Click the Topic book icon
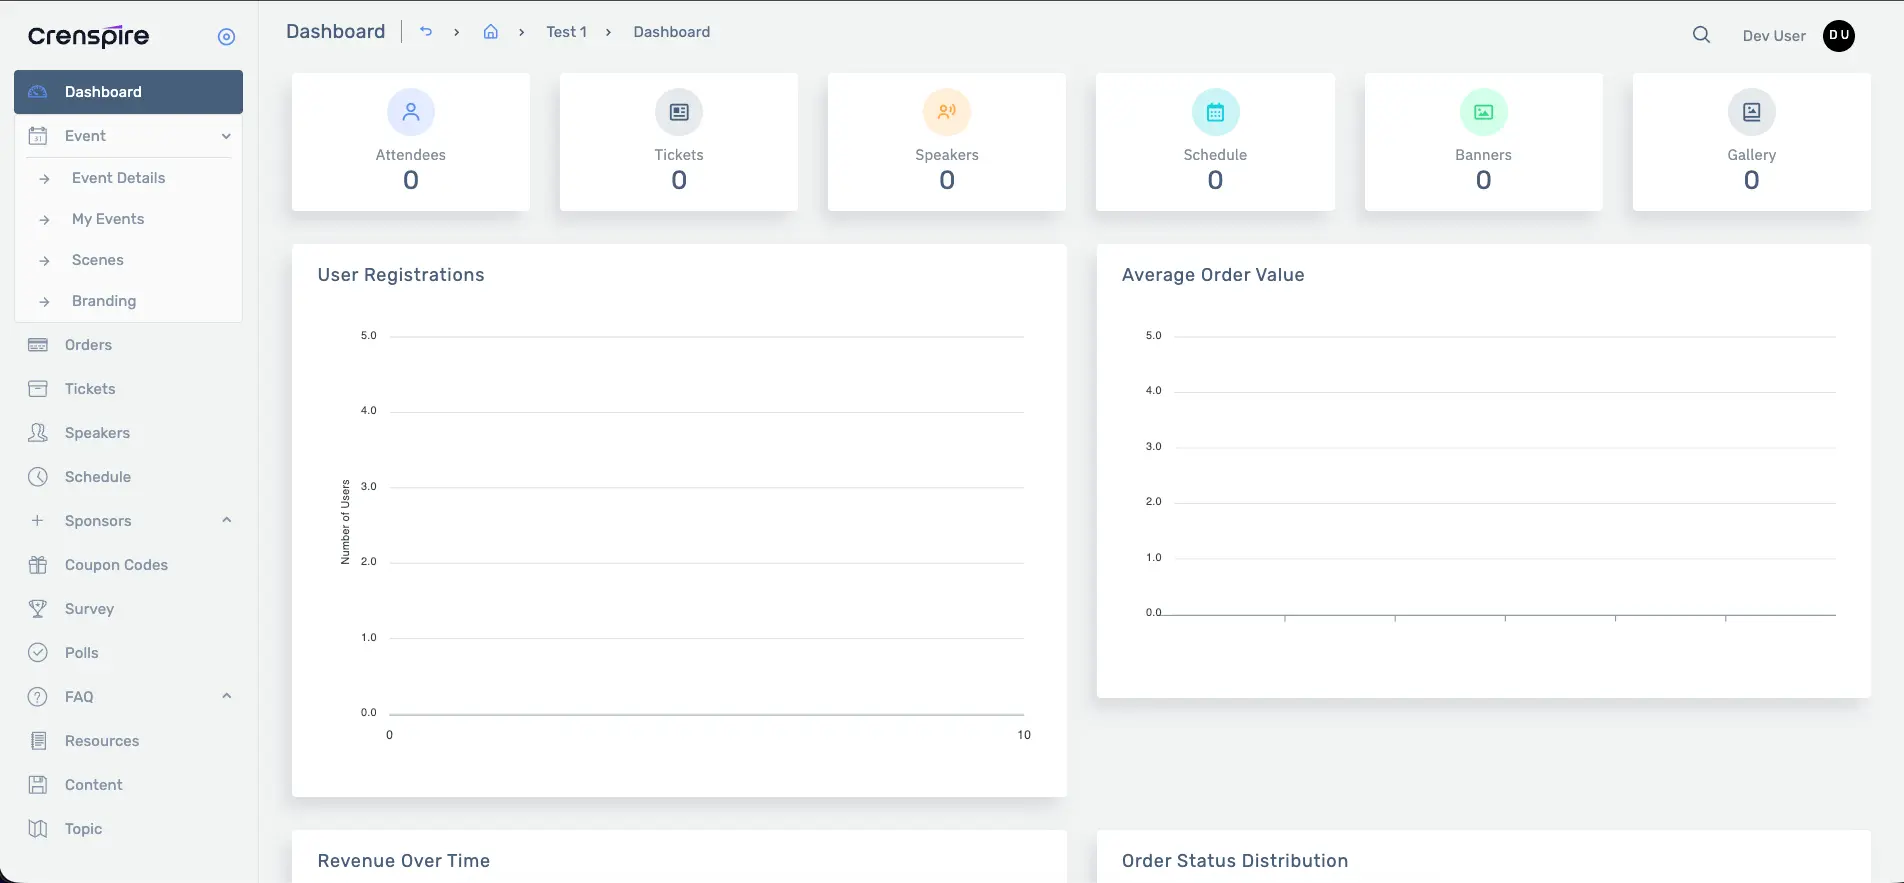1904x883 pixels. tap(38, 829)
